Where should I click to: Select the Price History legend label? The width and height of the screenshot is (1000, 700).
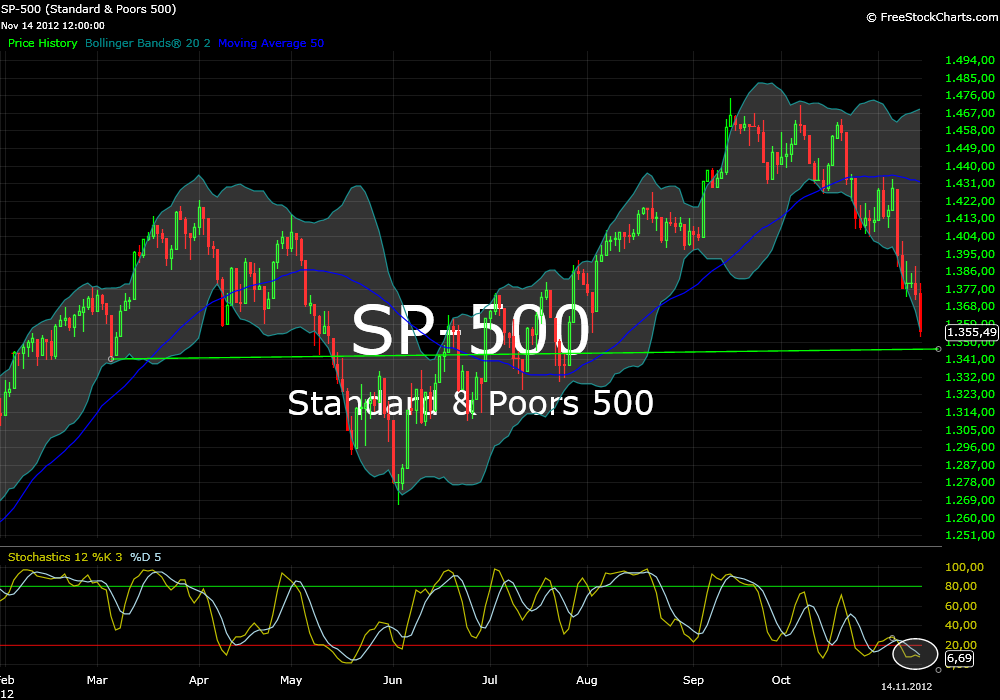click(42, 43)
